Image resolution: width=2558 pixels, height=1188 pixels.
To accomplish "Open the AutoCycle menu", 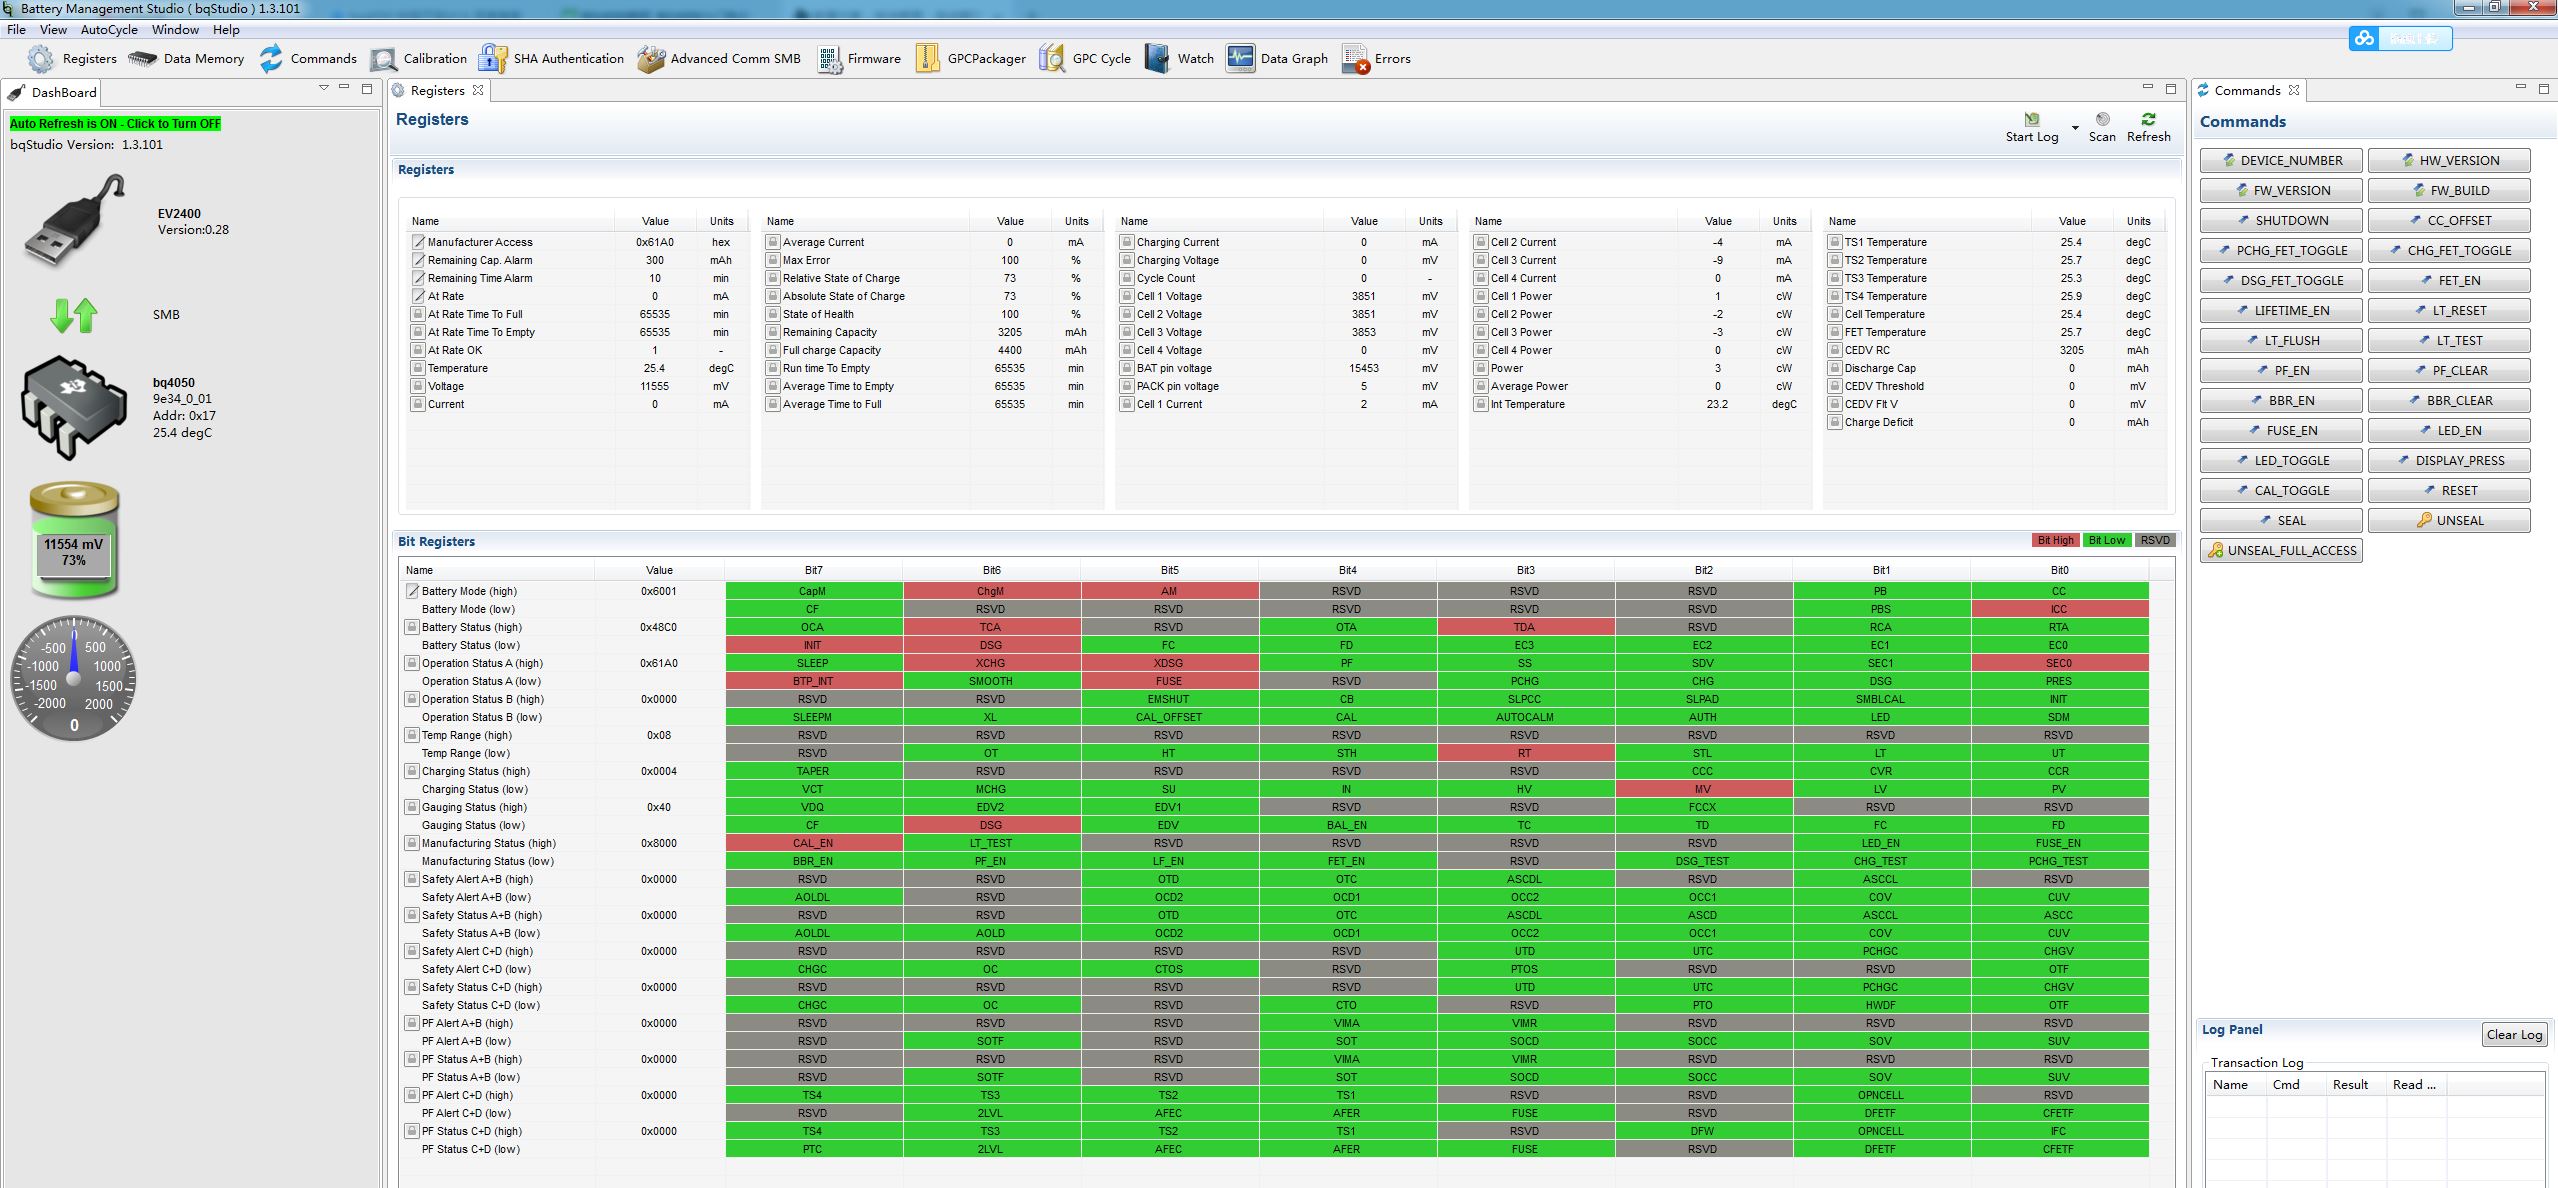I will (x=109, y=30).
